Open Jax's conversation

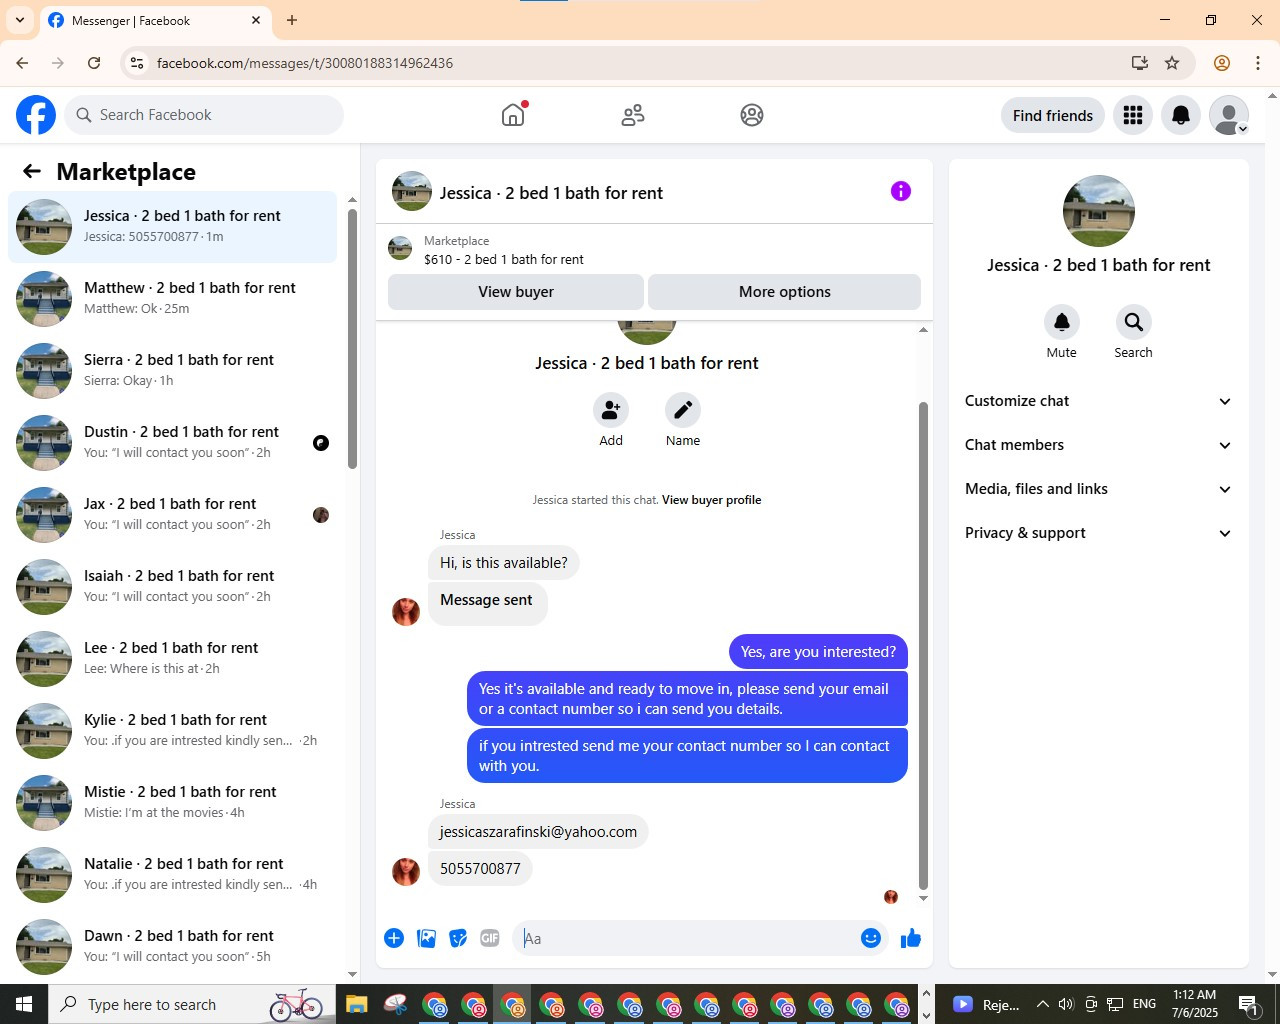173,515
